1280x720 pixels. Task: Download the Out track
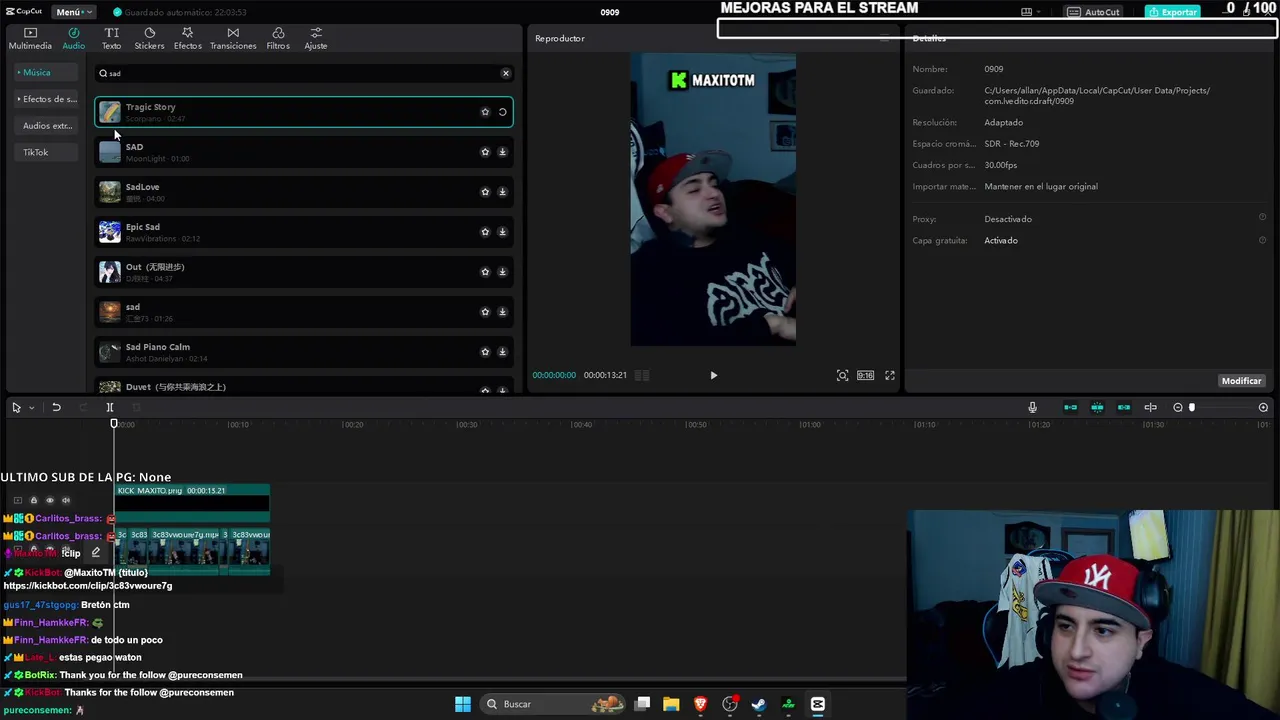coord(502,272)
